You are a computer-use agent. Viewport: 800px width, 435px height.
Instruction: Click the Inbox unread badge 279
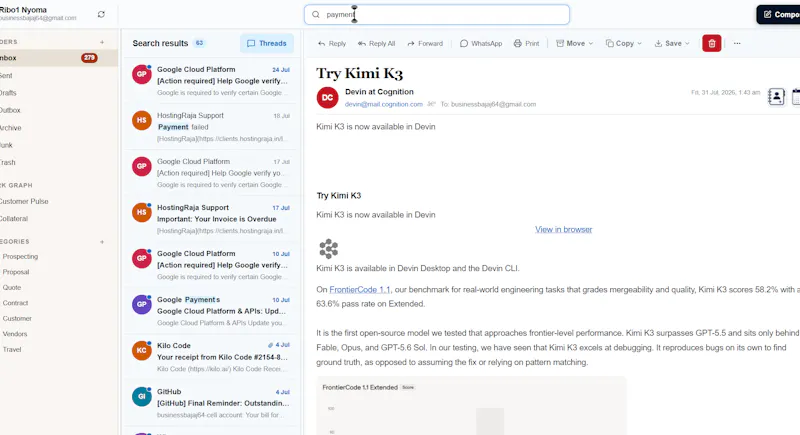click(x=89, y=58)
